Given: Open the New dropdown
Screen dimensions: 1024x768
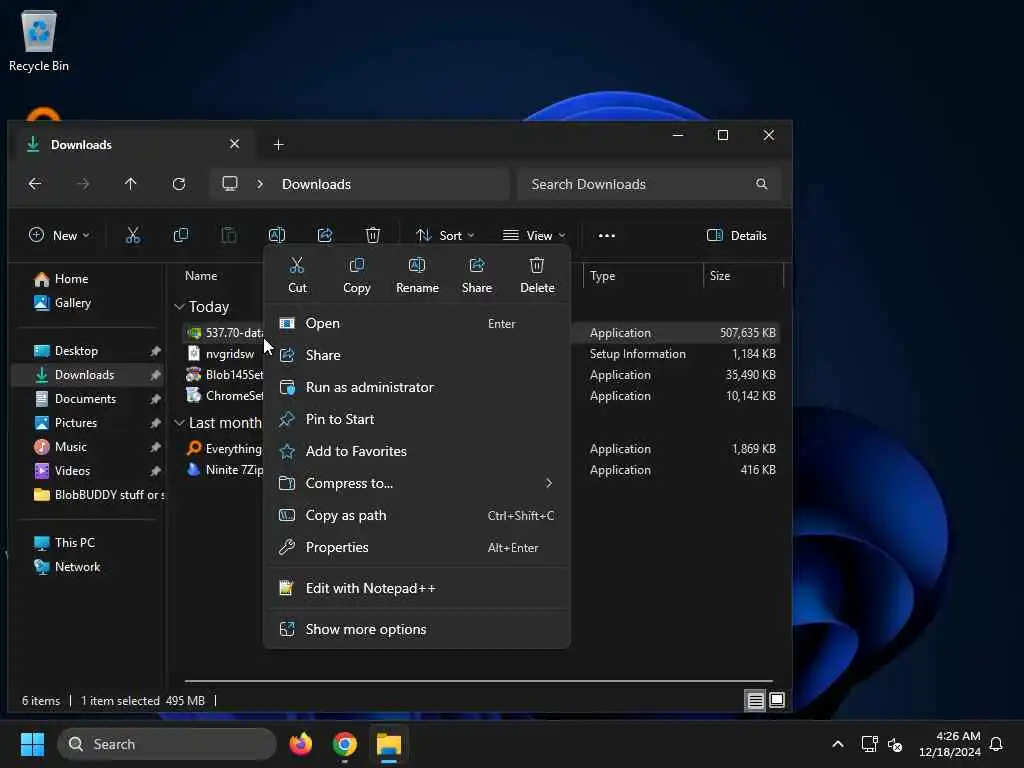Looking at the screenshot, I should pos(59,236).
